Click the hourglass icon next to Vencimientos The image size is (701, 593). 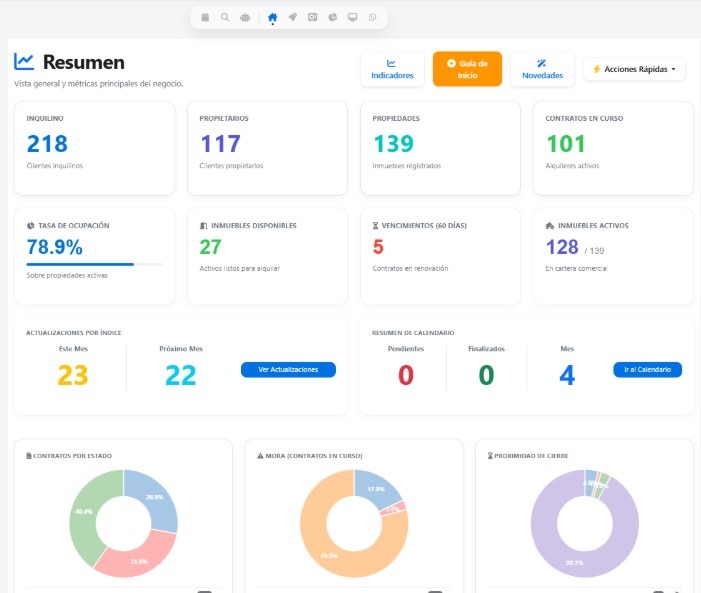click(x=376, y=226)
